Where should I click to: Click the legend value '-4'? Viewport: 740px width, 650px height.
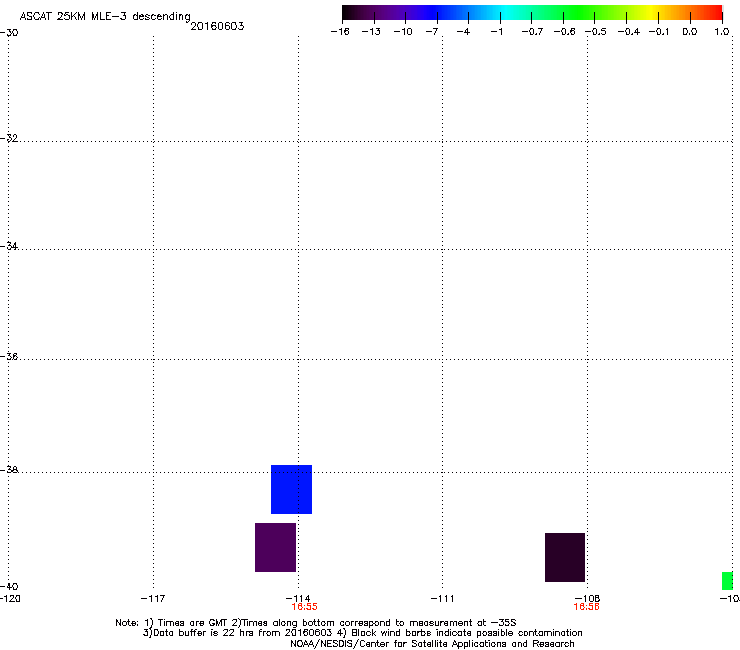click(463, 32)
